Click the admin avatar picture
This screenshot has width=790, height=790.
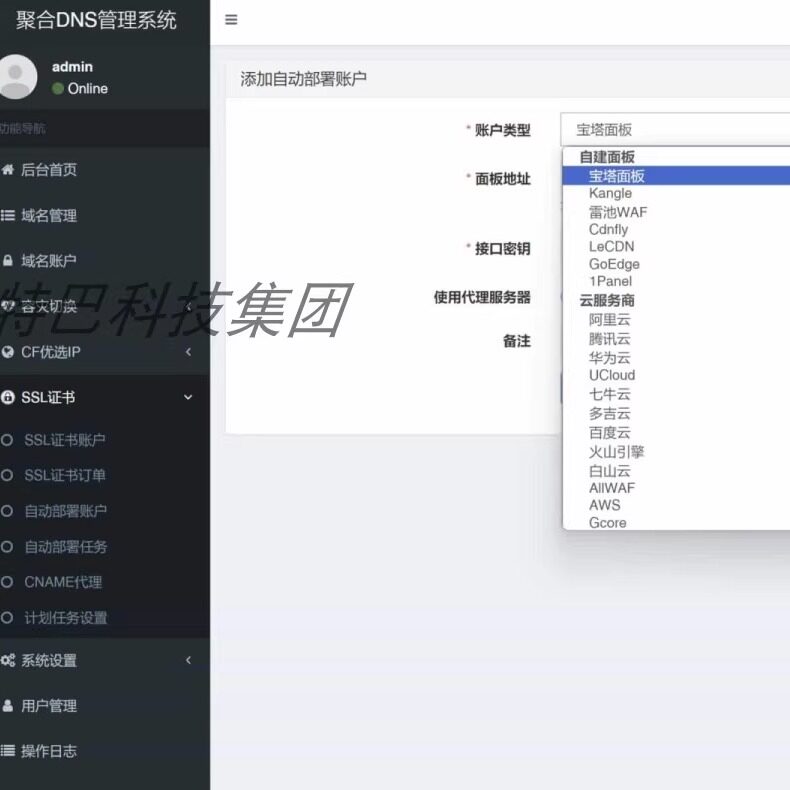click(17, 77)
